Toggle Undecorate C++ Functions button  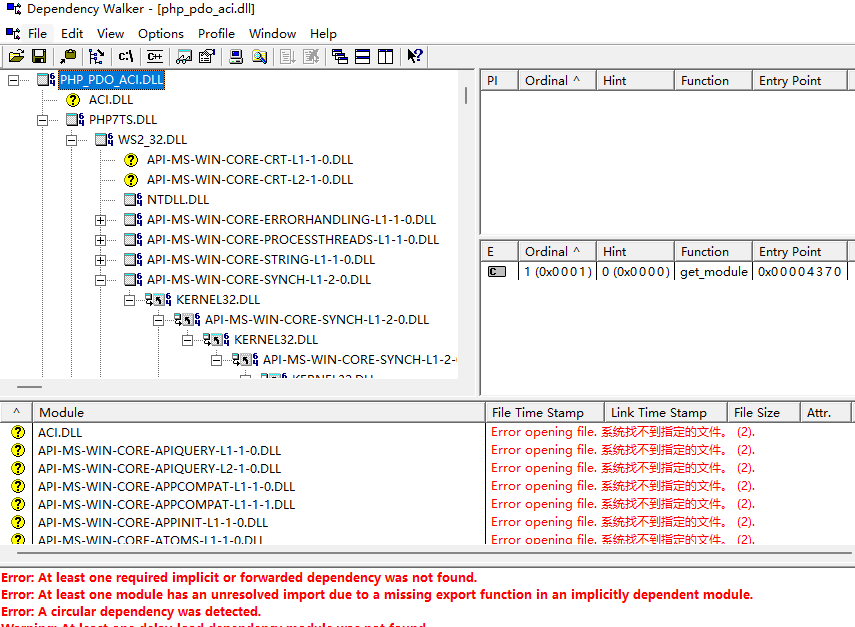click(x=152, y=56)
